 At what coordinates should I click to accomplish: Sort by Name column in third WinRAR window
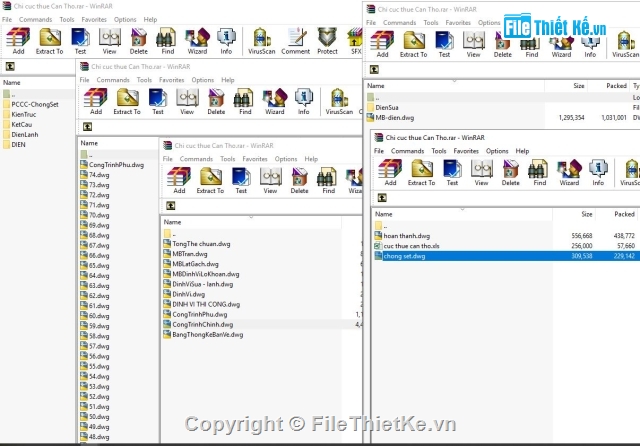[x=172, y=222]
